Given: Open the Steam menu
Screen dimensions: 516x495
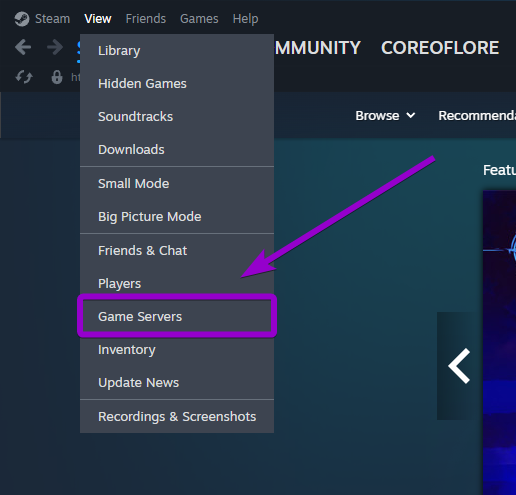Looking at the screenshot, I should point(53,19).
